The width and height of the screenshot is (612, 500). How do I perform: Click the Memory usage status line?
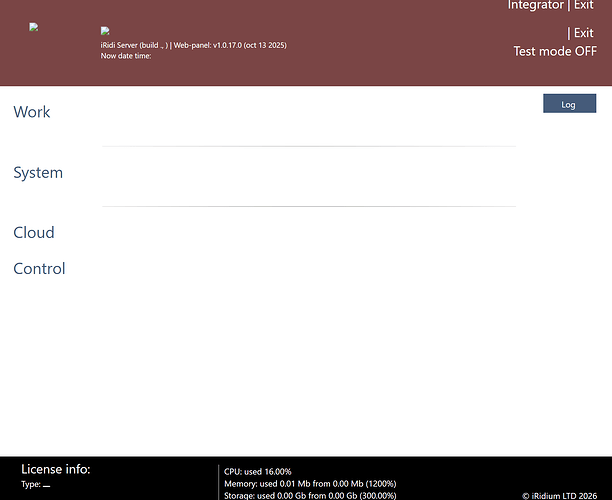(x=310, y=483)
